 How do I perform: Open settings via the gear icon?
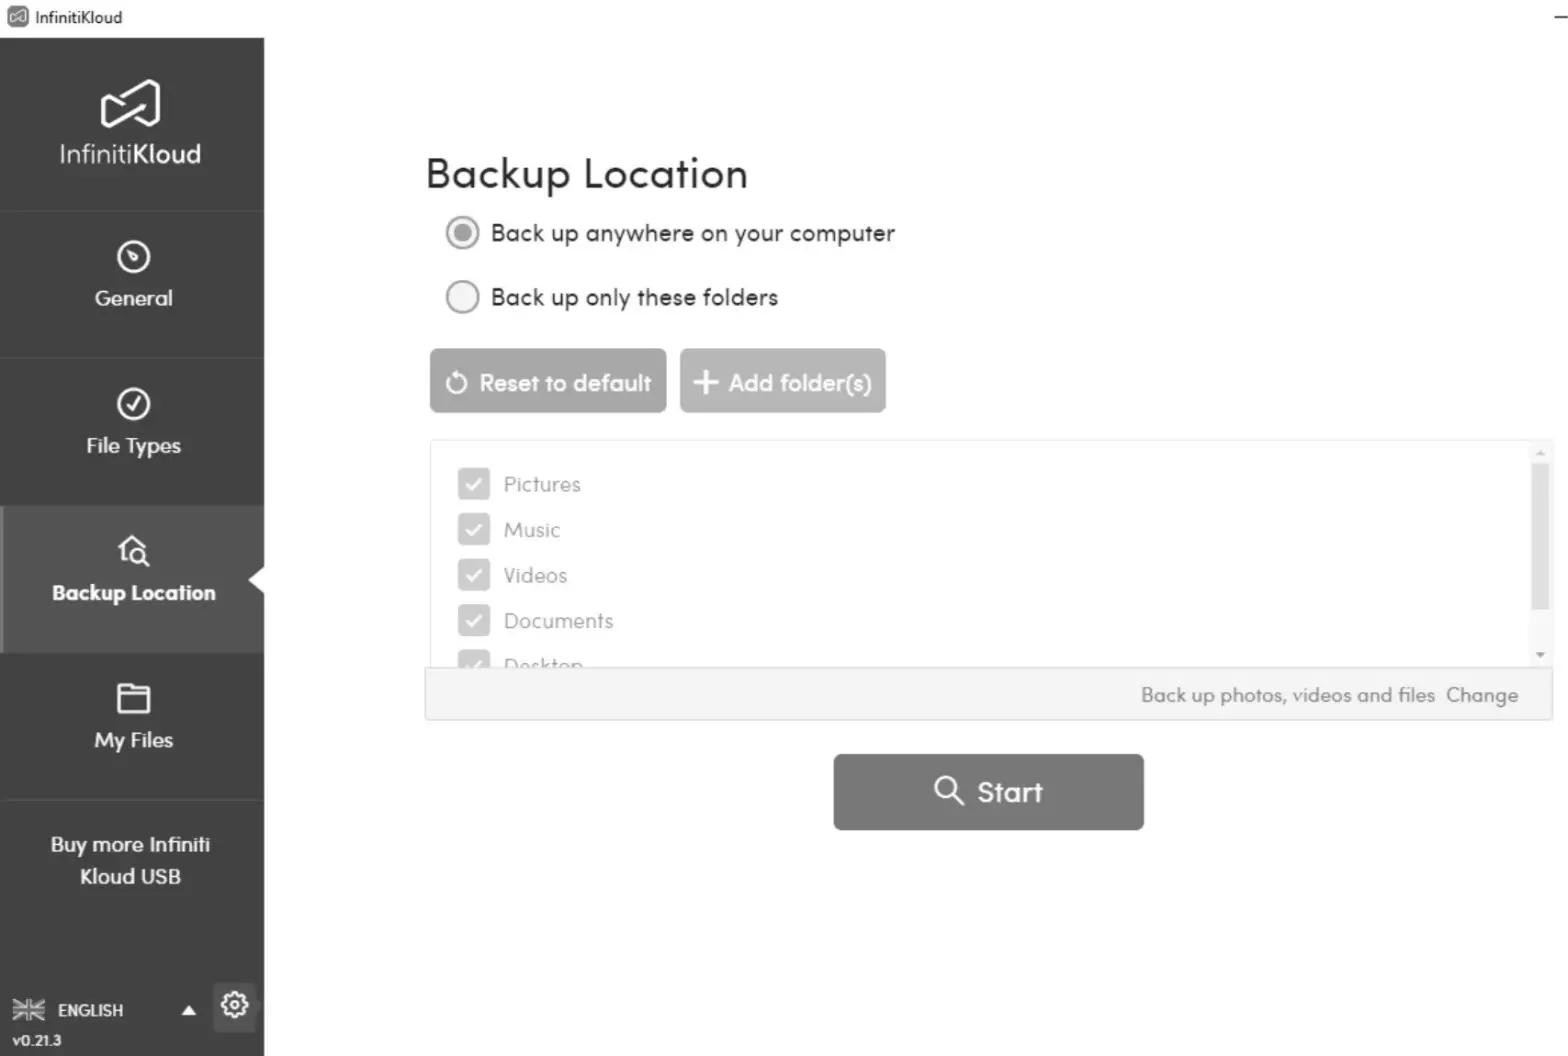tap(234, 1004)
